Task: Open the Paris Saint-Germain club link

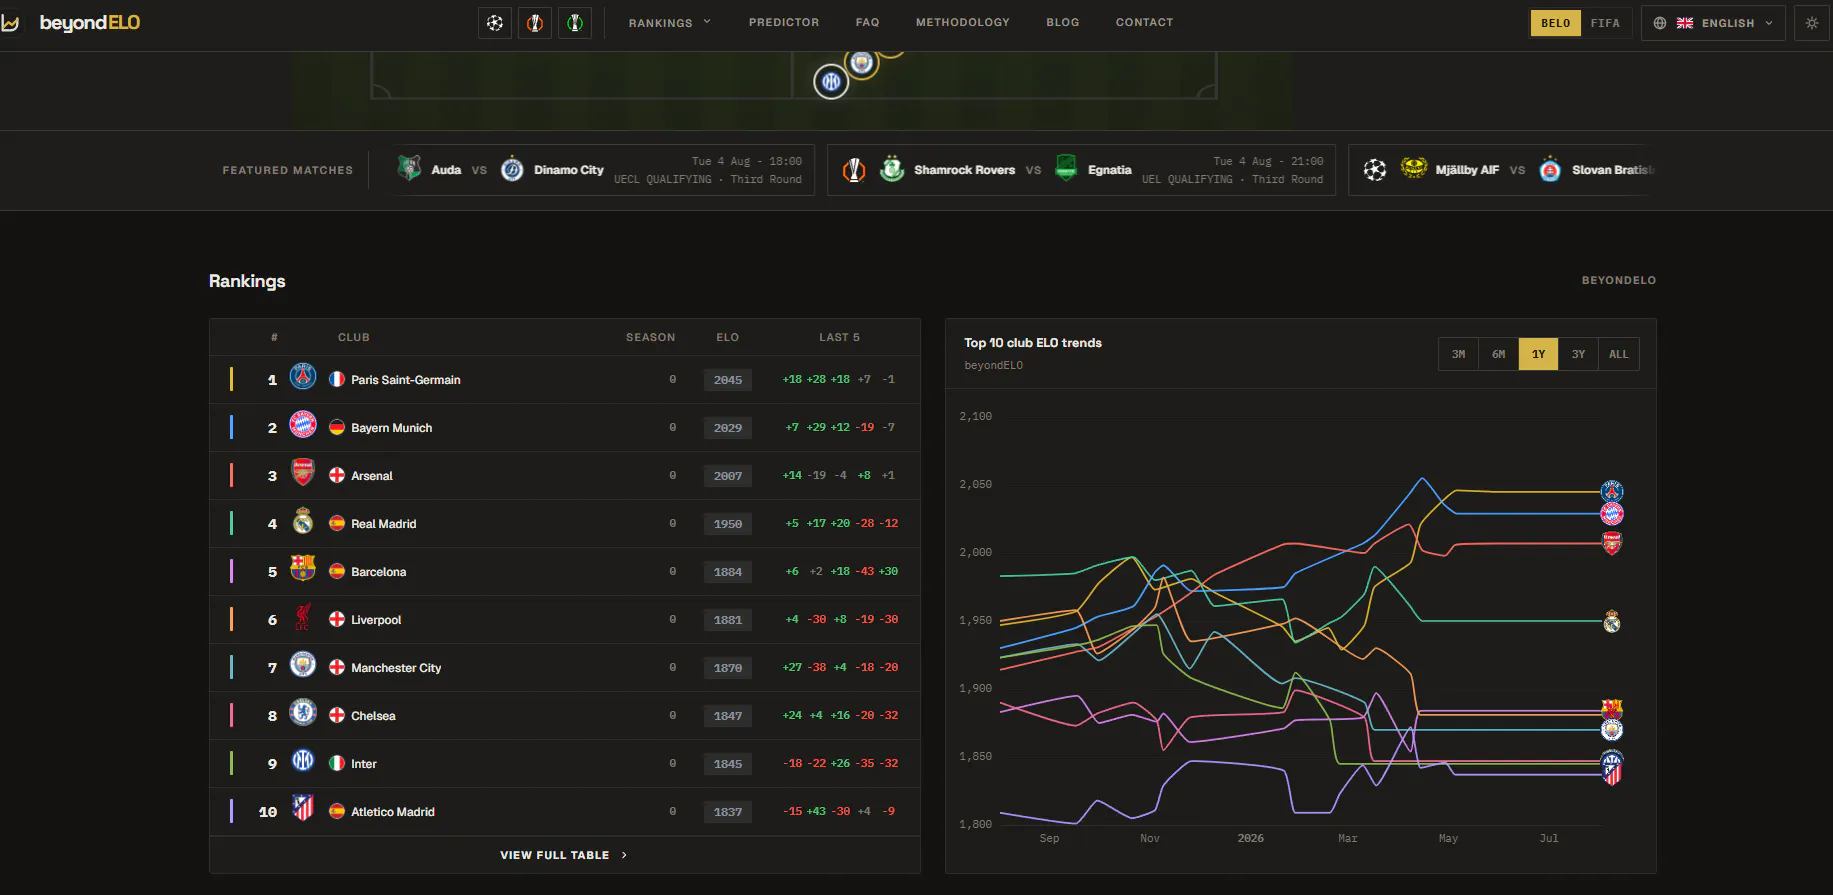Action: 406,380
